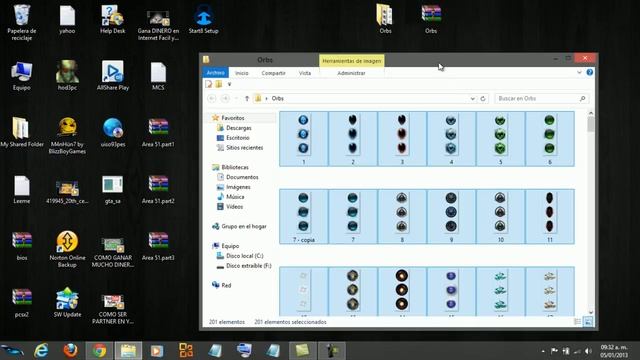Open the Papelera de reciclaje desktop icon

(22, 22)
